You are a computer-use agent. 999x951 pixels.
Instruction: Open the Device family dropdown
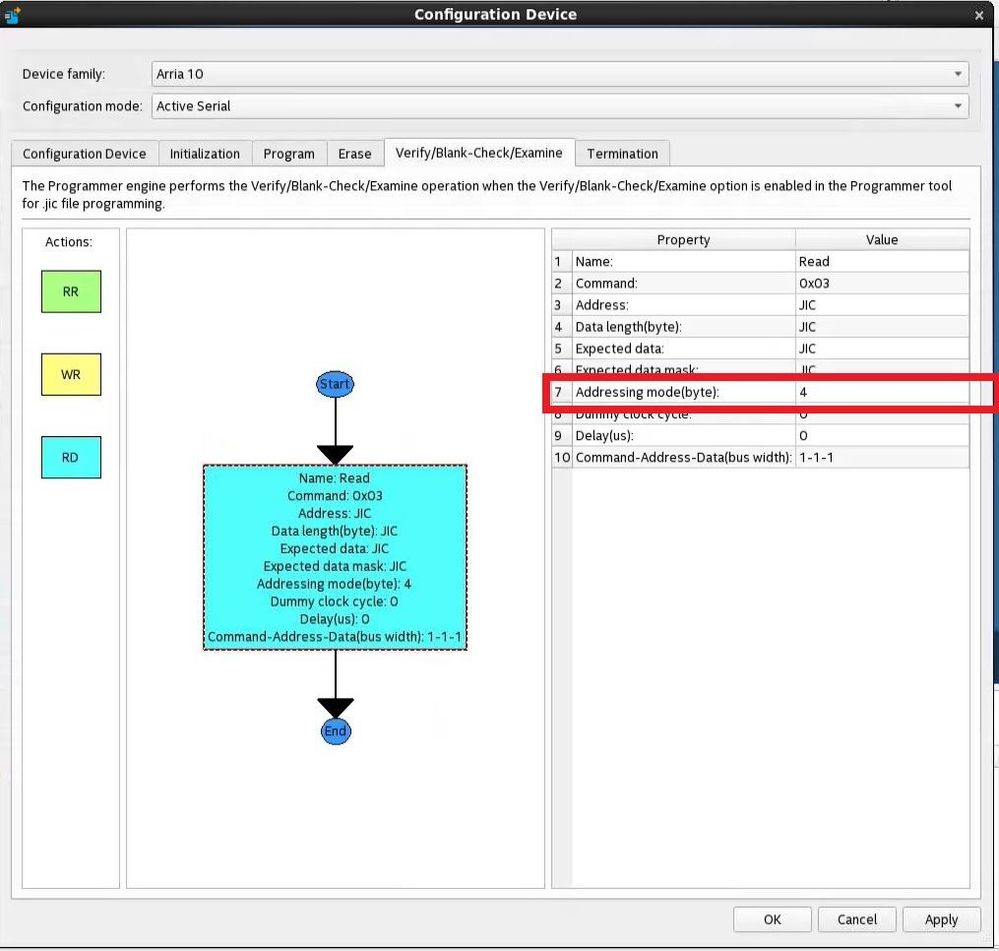(x=560, y=74)
